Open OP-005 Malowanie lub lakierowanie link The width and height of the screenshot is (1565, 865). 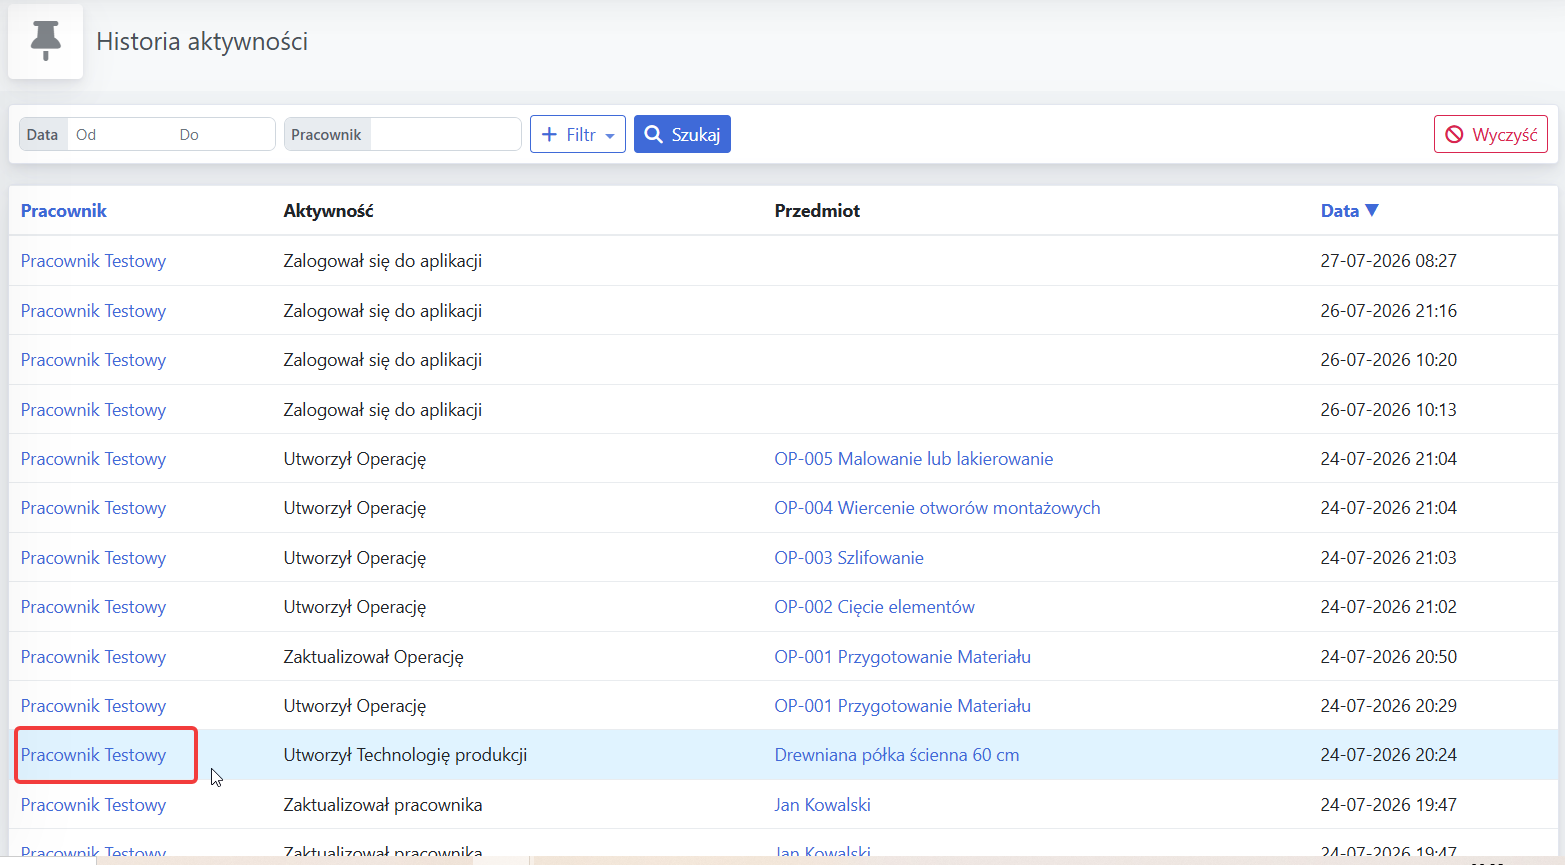coord(913,459)
